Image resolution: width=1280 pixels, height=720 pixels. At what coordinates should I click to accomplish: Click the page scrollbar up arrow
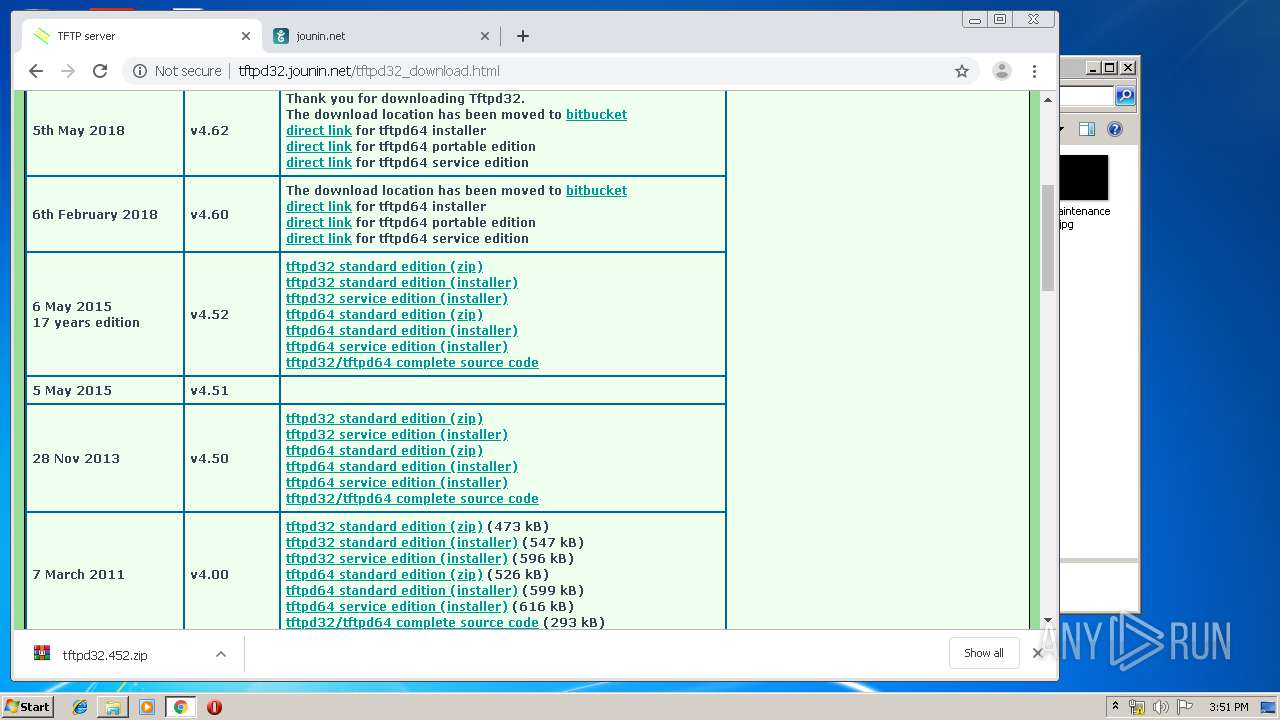pyautogui.click(x=1048, y=100)
